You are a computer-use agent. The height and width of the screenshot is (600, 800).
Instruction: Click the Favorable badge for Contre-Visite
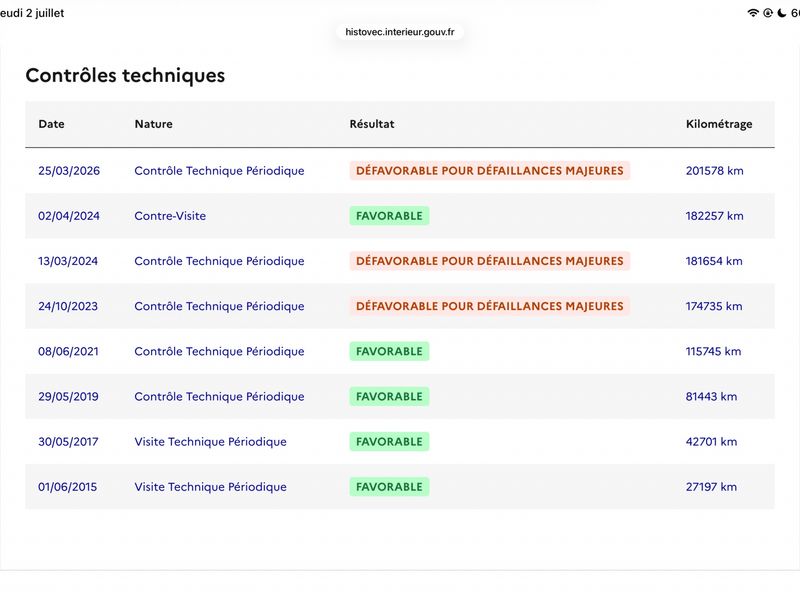click(x=389, y=216)
